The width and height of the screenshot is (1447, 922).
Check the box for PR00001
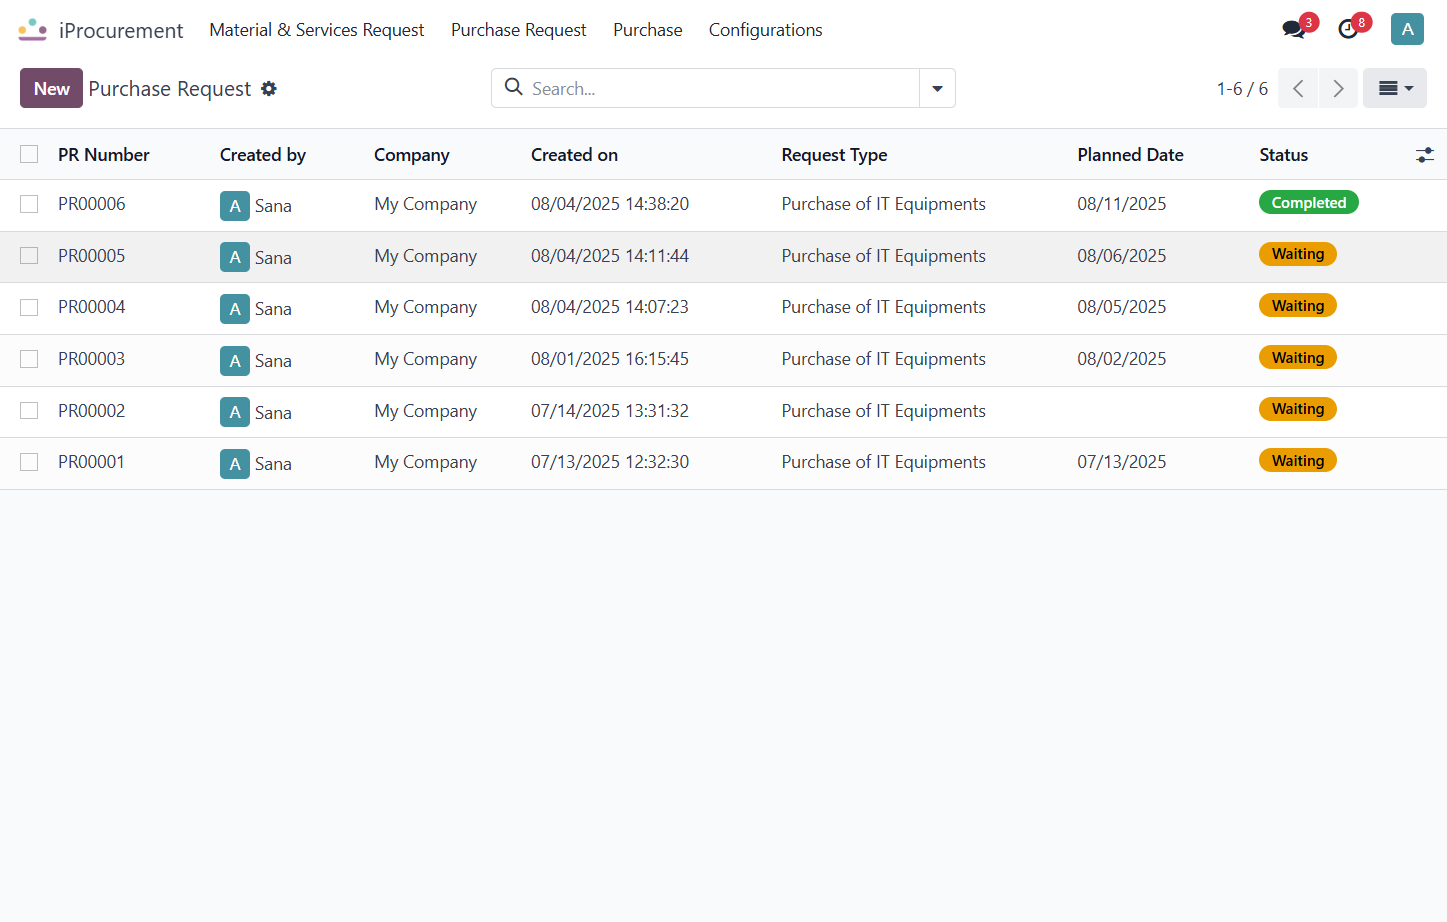point(29,462)
